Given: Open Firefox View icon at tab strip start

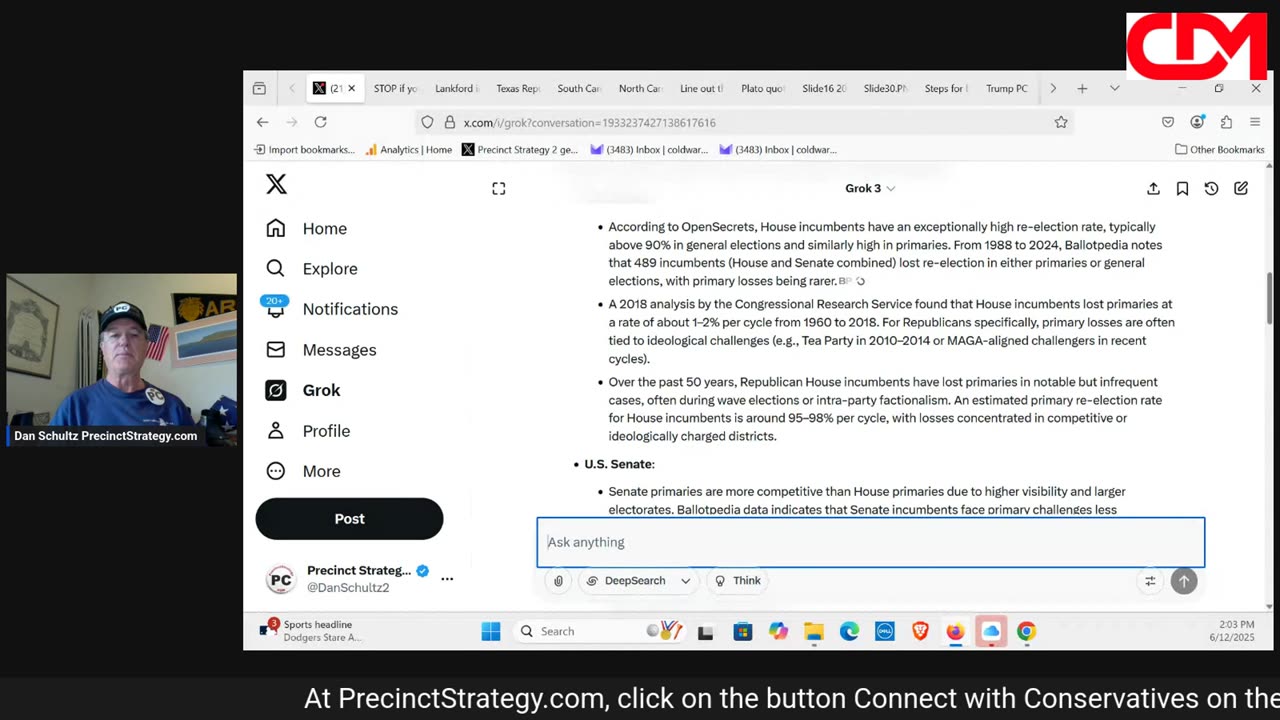Looking at the screenshot, I should tap(259, 89).
